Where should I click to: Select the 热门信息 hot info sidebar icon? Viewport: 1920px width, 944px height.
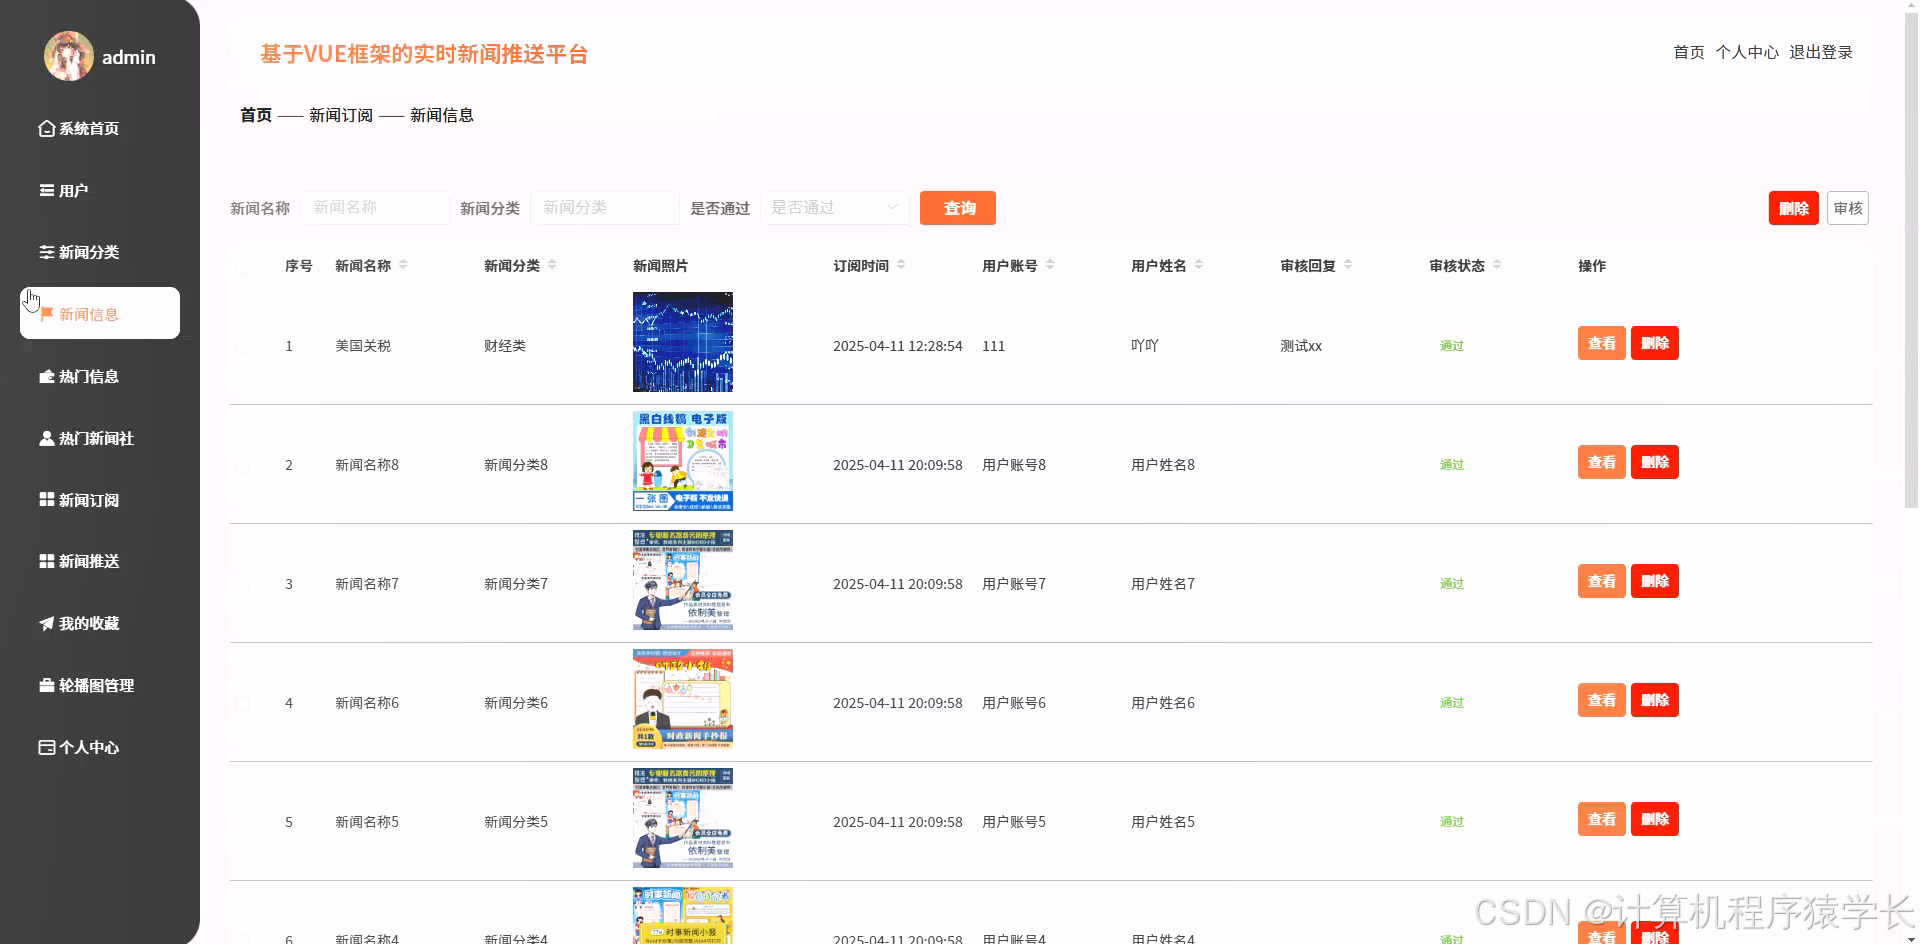[45, 377]
